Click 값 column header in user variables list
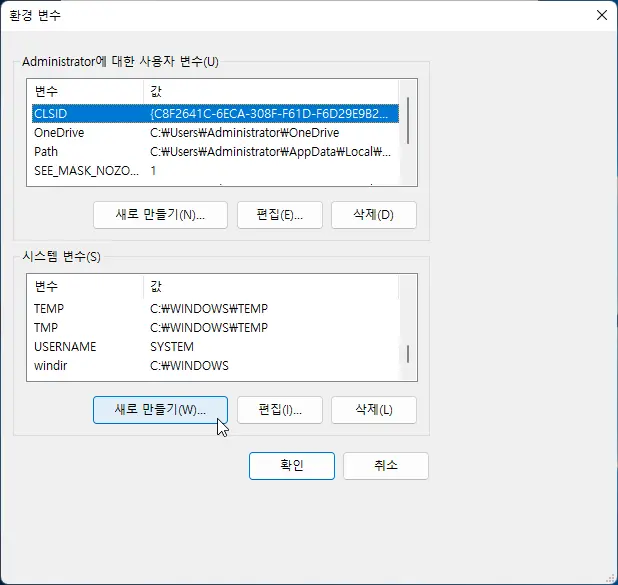 [271, 91]
